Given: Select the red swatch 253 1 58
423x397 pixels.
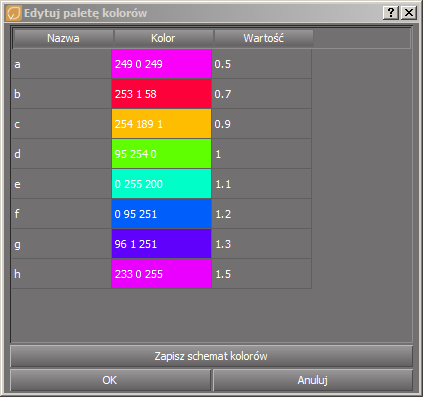Looking at the screenshot, I should coord(161,94).
